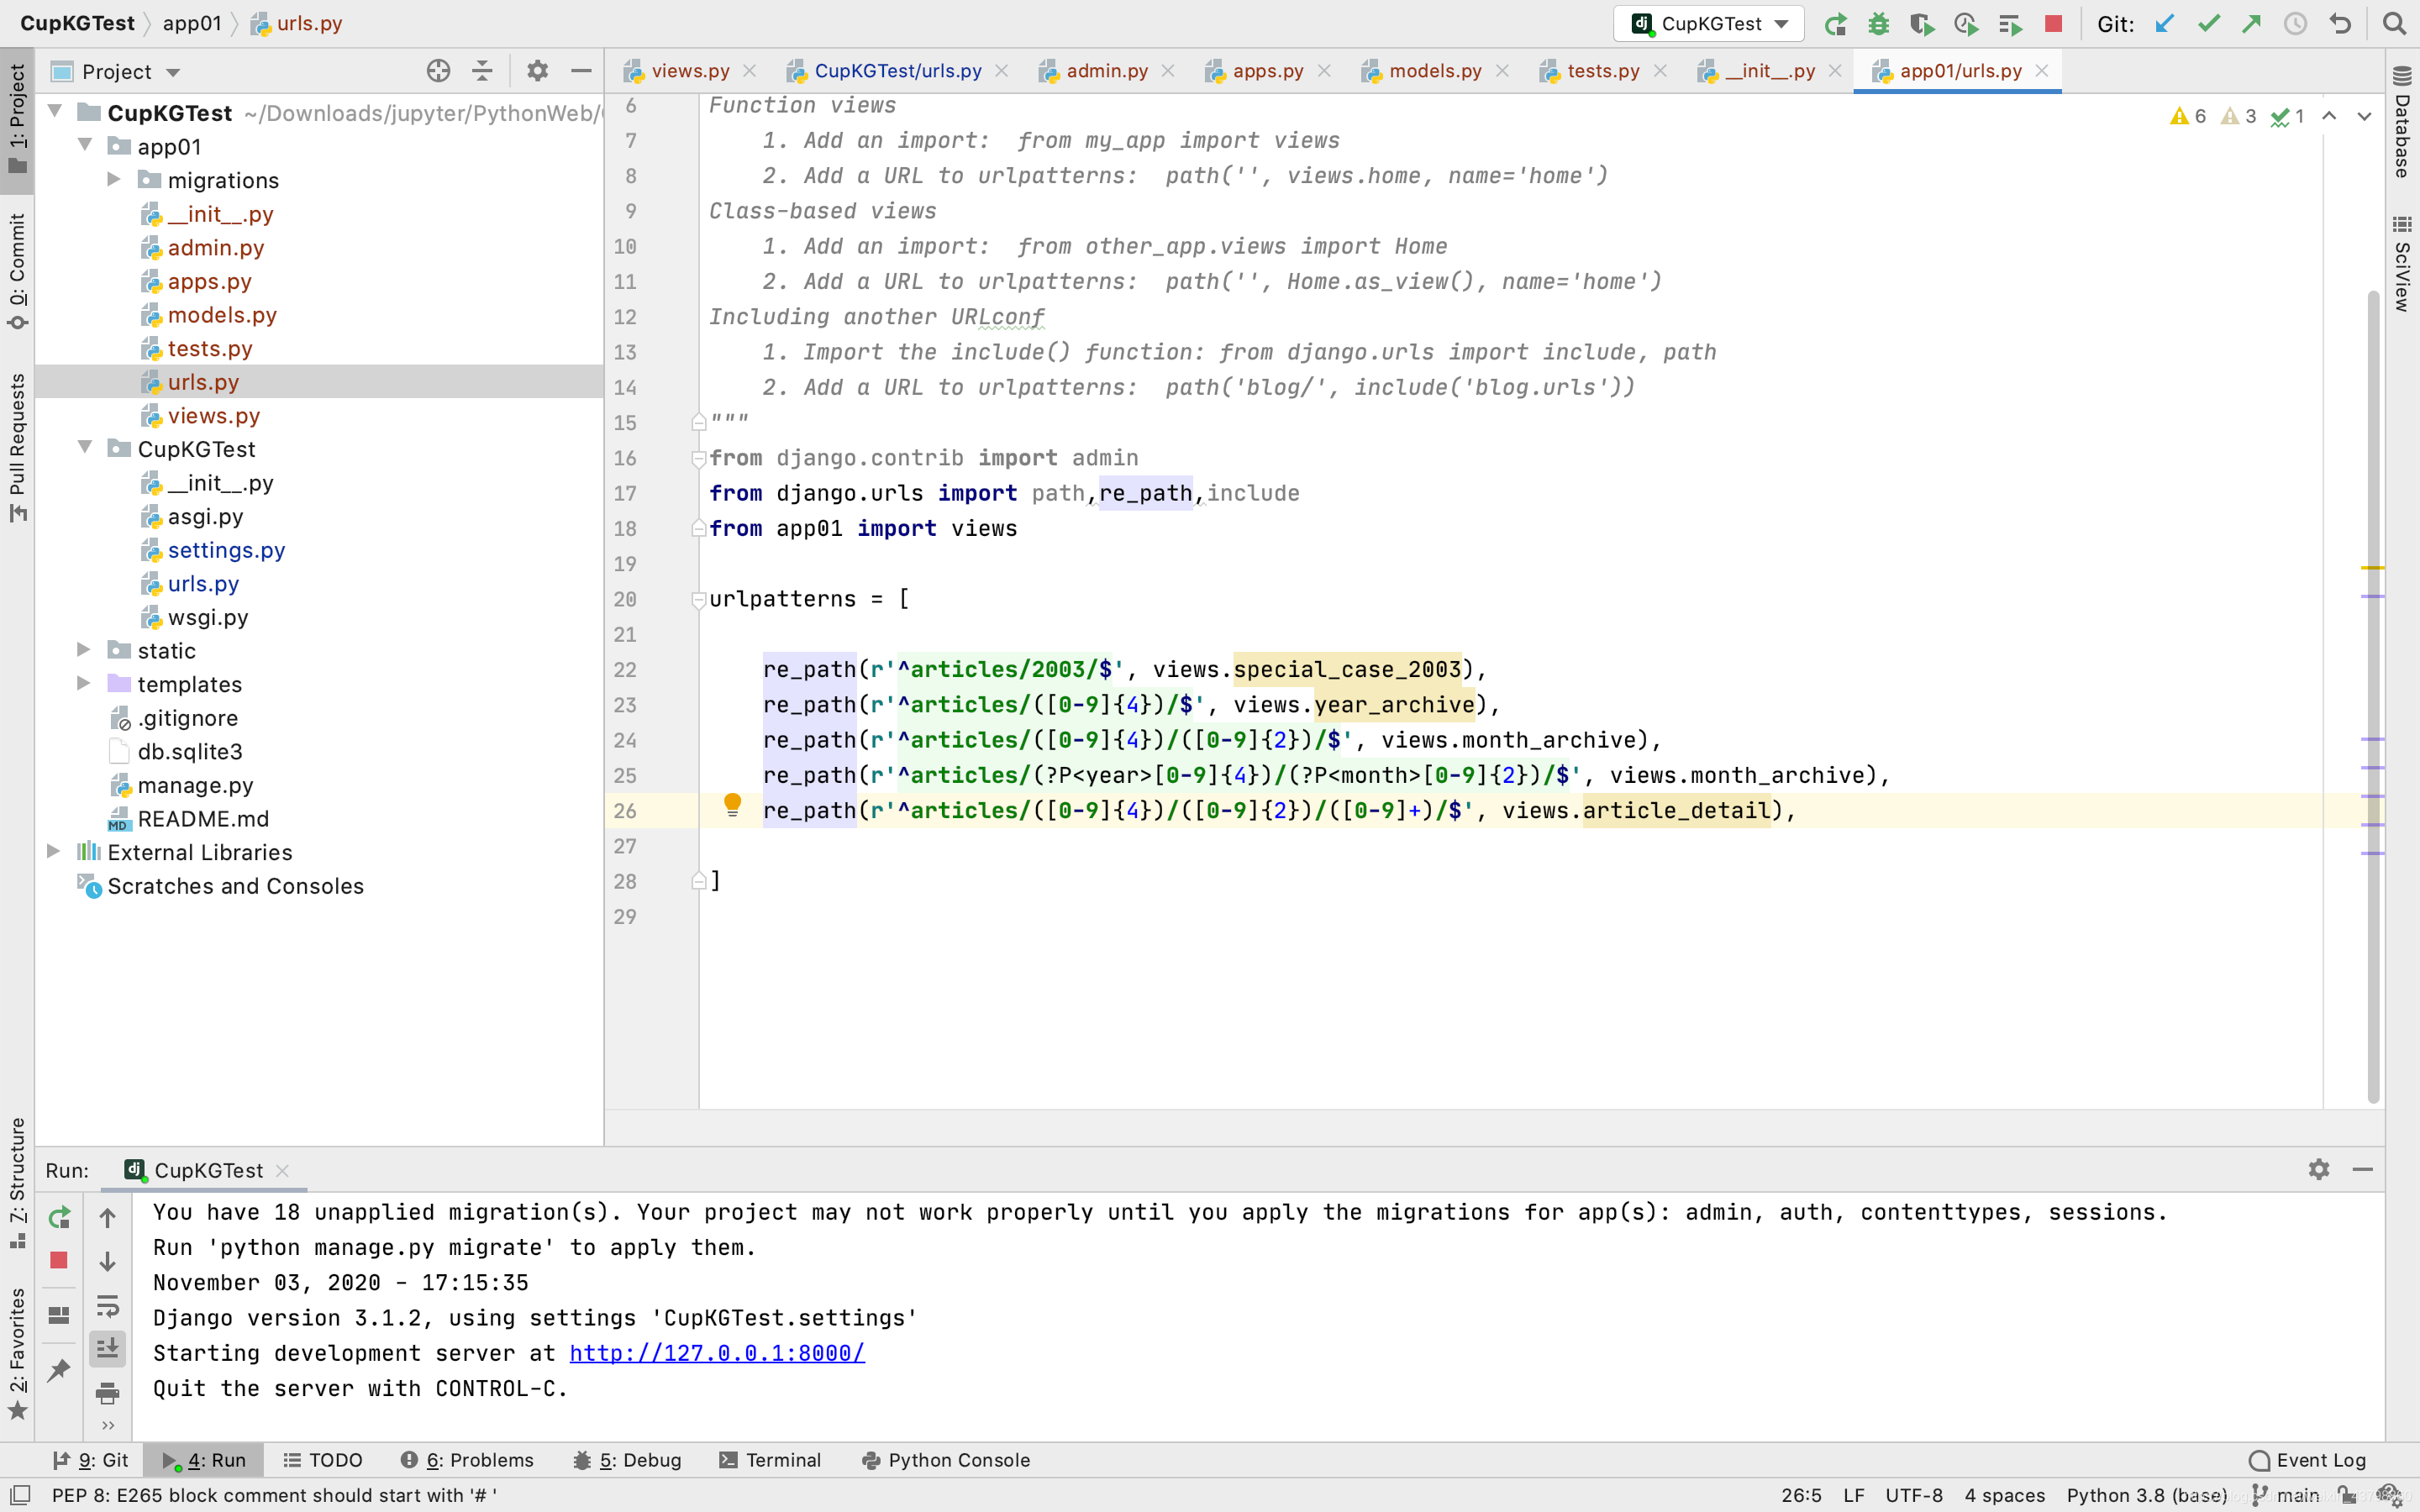Click the red Stop button in top toolbar
Screen dimensions: 2420x1512
2053,24
